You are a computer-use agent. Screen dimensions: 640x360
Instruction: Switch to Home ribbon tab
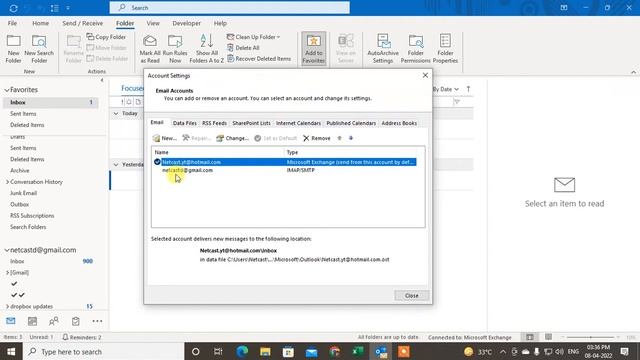click(x=40, y=23)
